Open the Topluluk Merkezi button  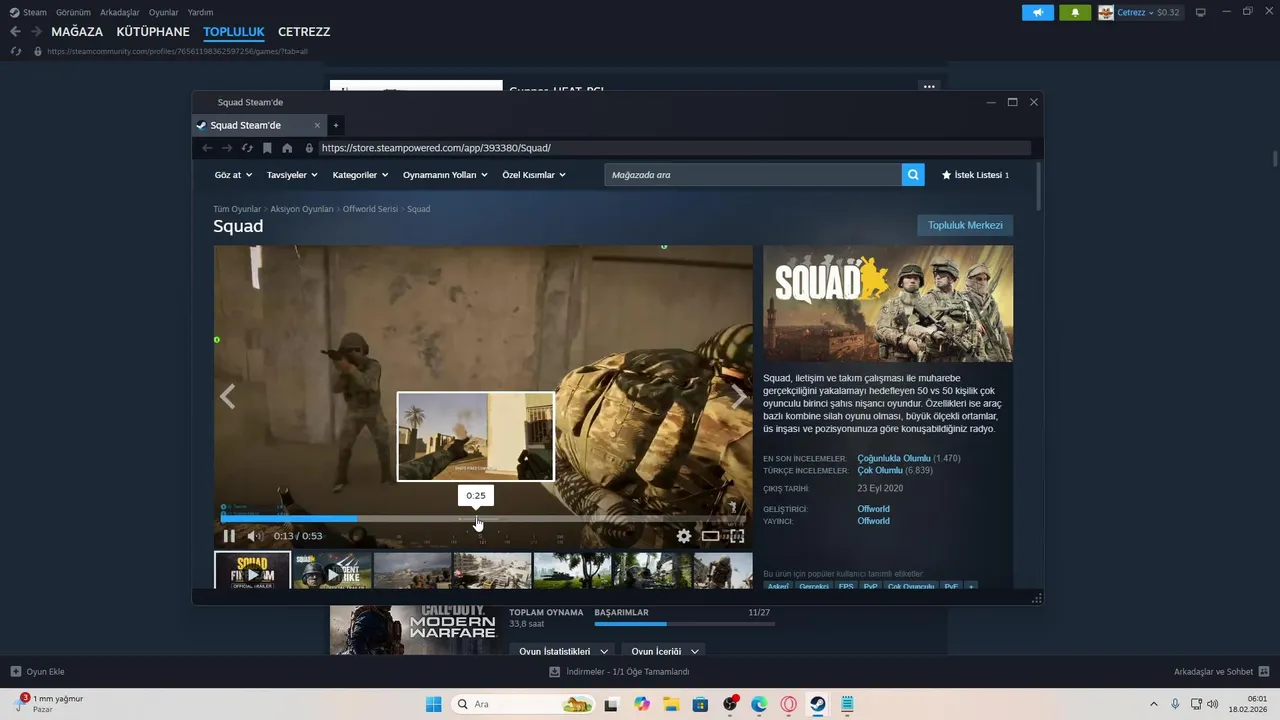965,225
